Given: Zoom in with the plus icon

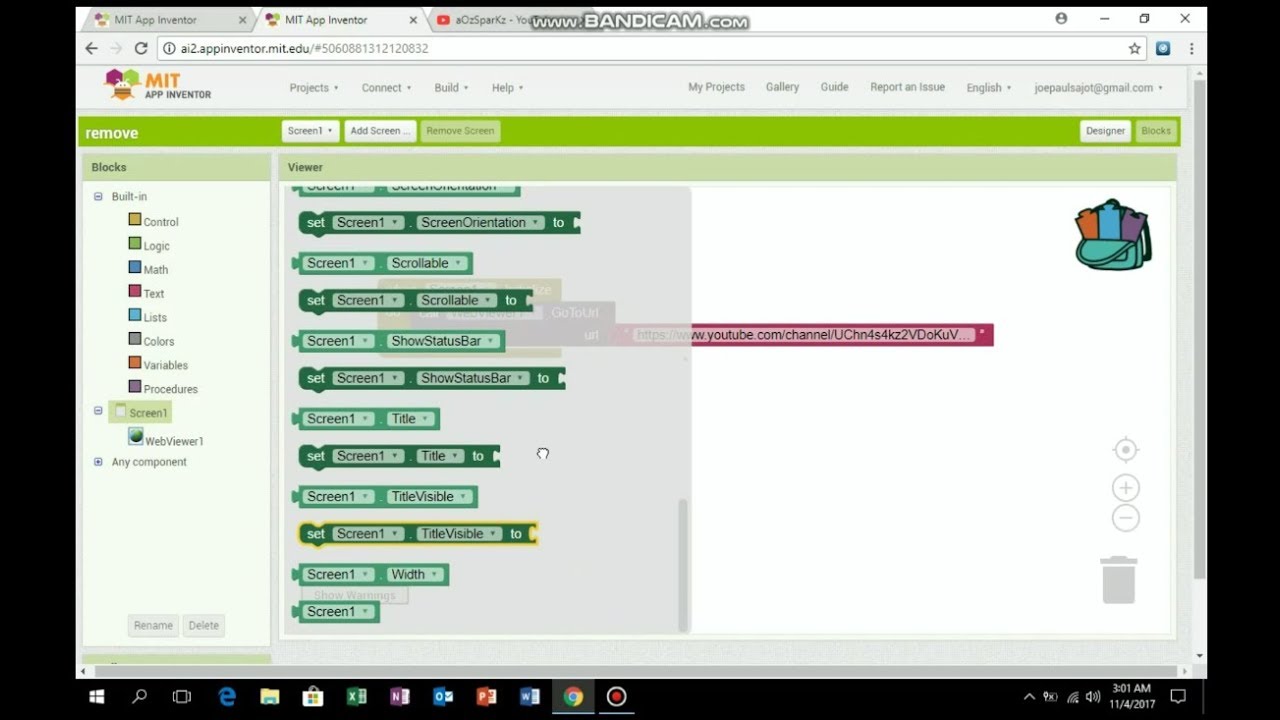Looking at the screenshot, I should [1126, 488].
